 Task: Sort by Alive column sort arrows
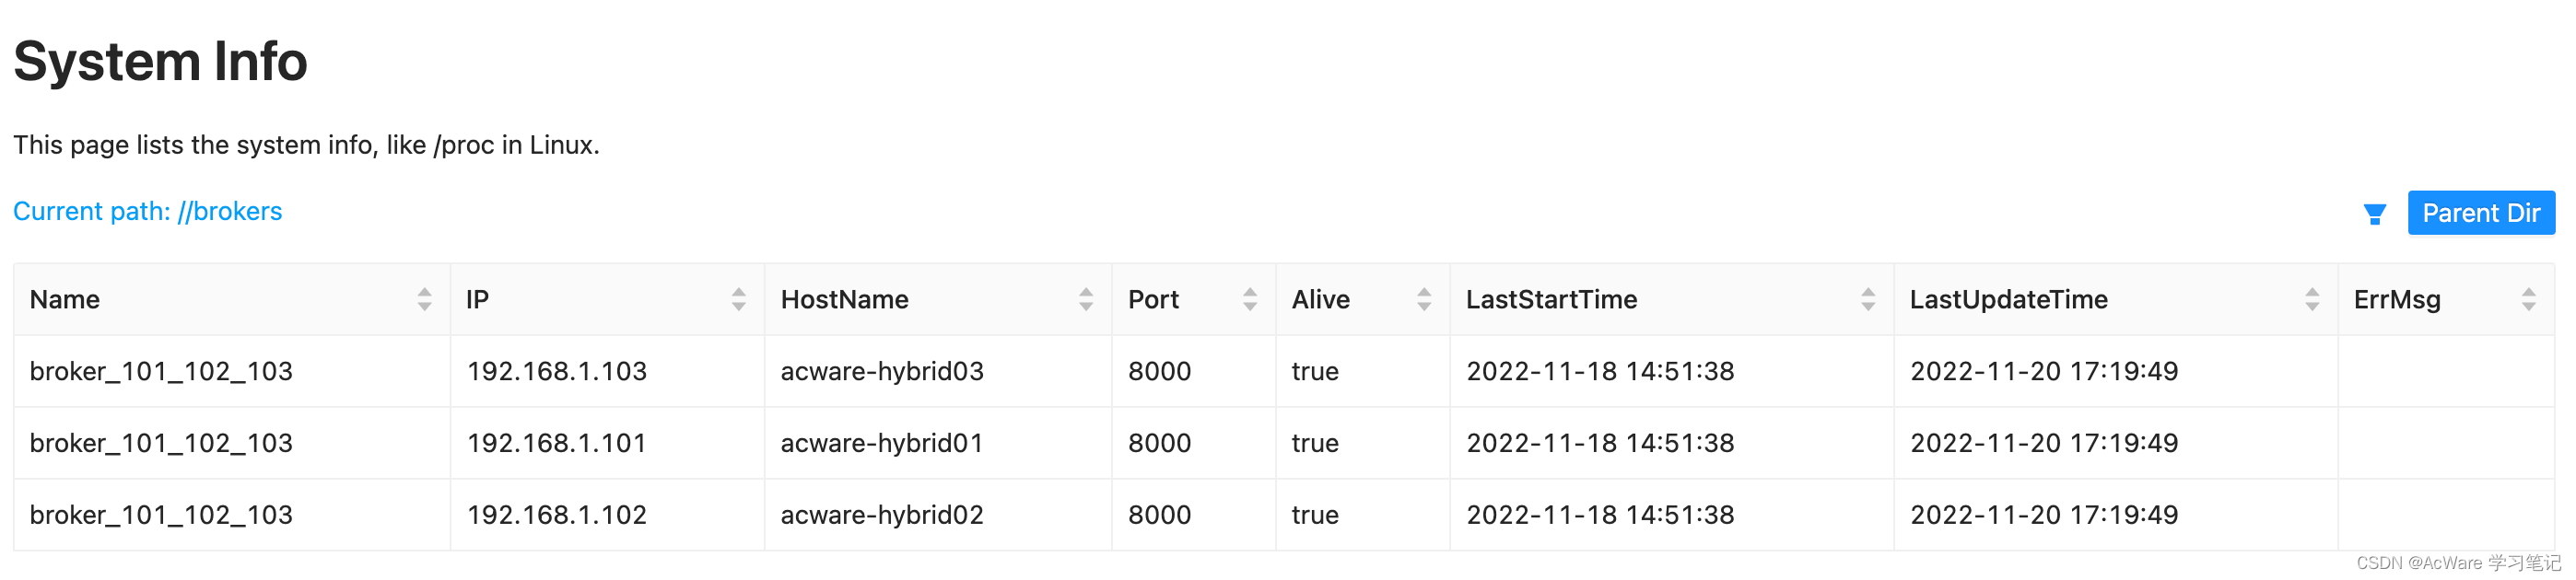(1423, 299)
